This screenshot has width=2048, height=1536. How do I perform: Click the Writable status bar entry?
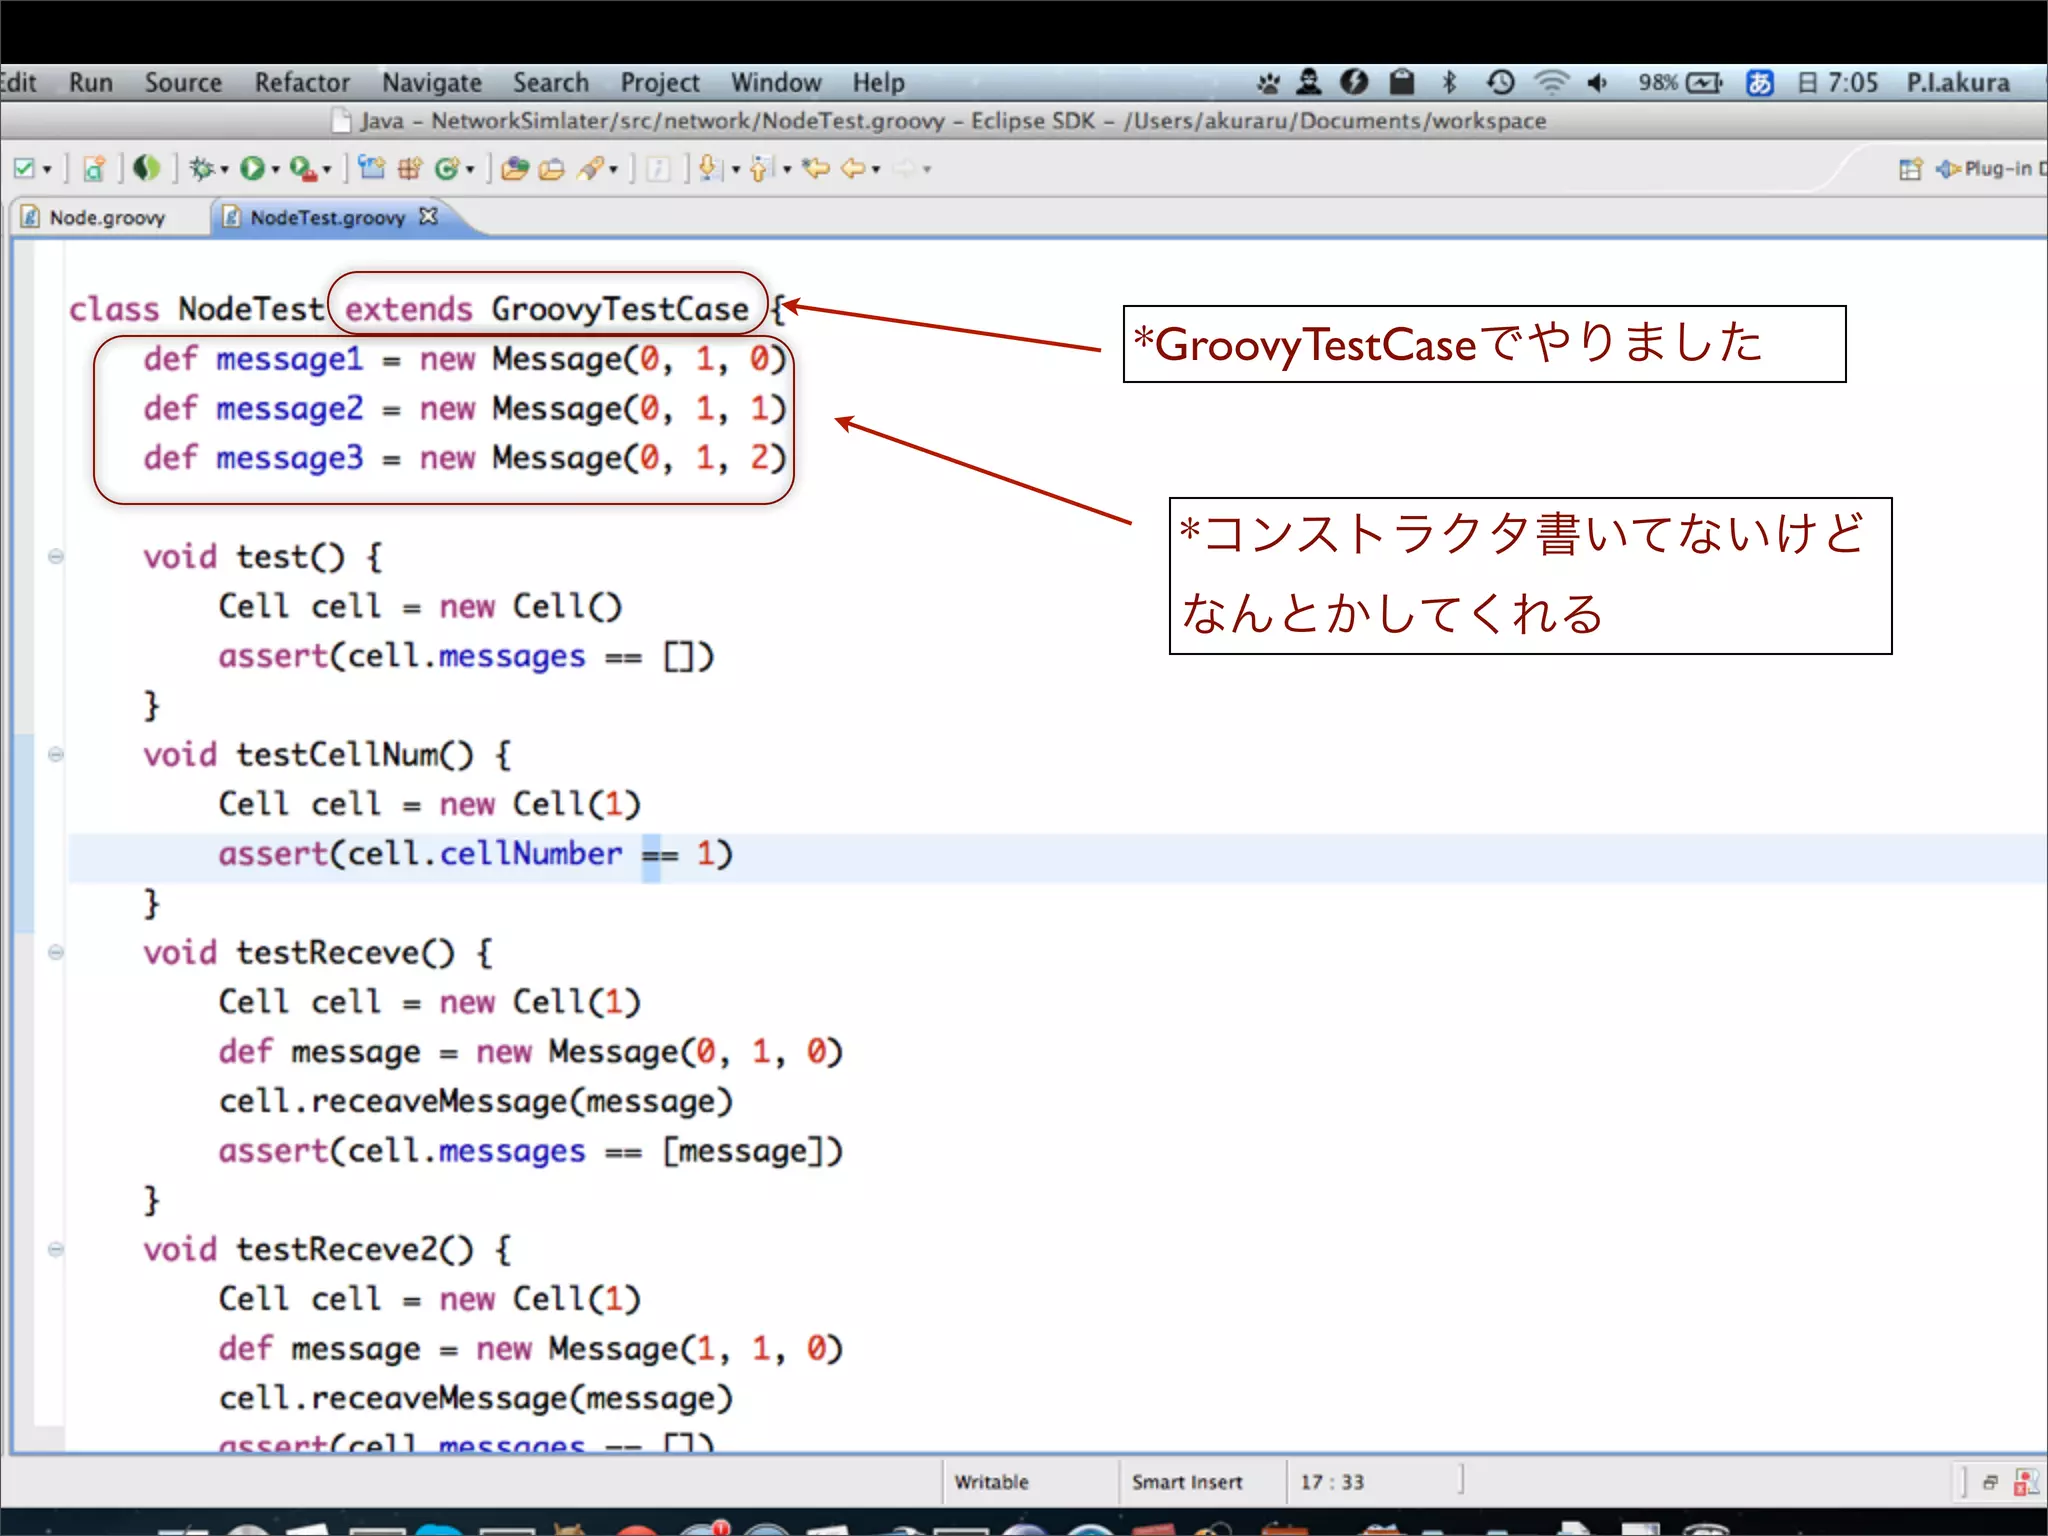[991, 1481]
